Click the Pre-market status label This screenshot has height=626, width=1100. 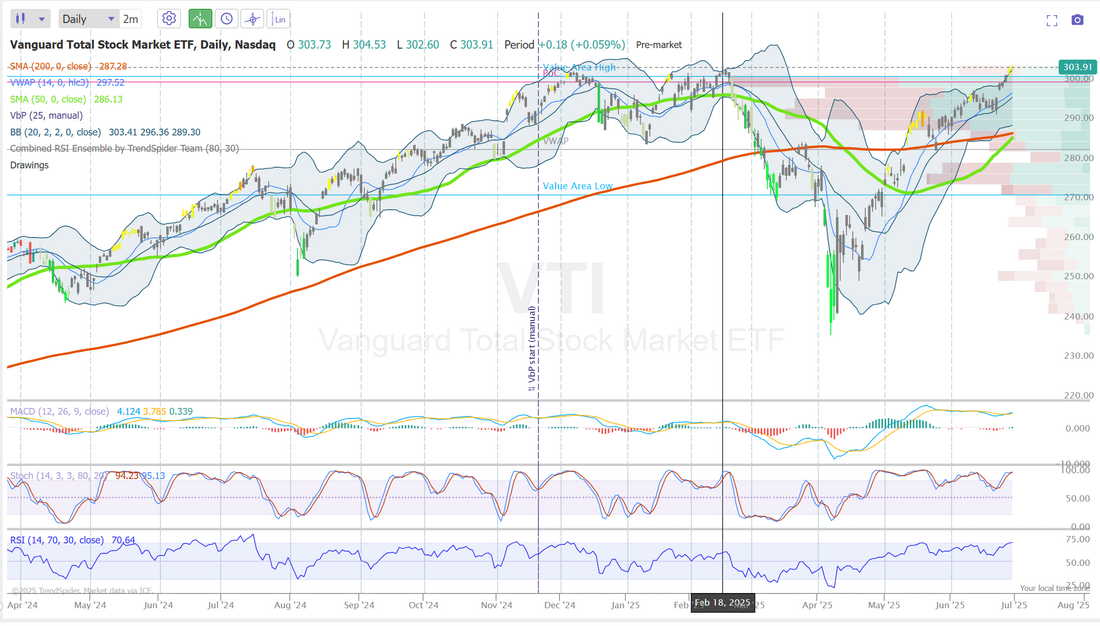[659, 44]
